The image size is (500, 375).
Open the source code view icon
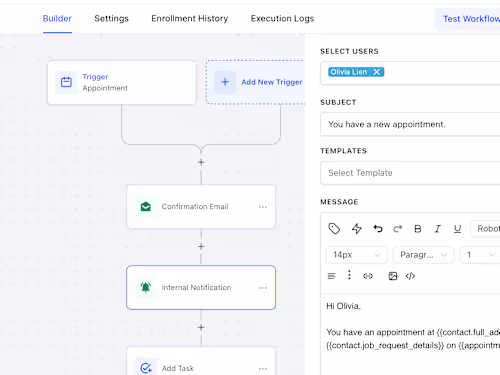pyautogui.click(x=410, y=276)
